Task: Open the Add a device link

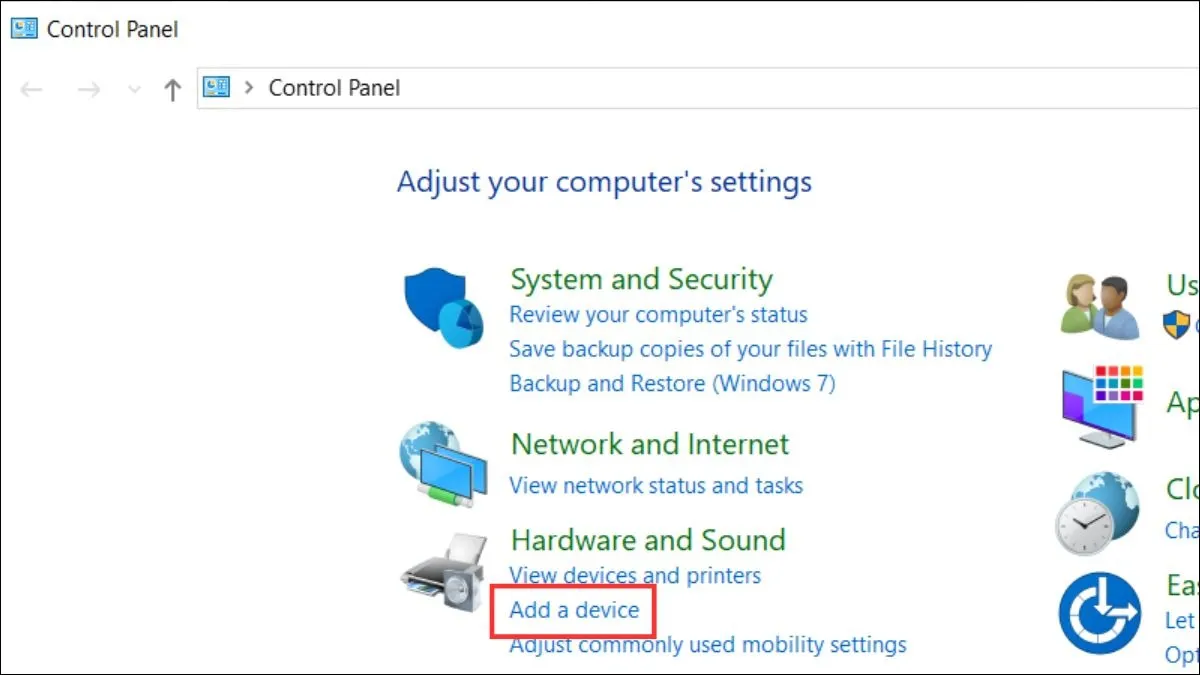Action: point(572,610)
